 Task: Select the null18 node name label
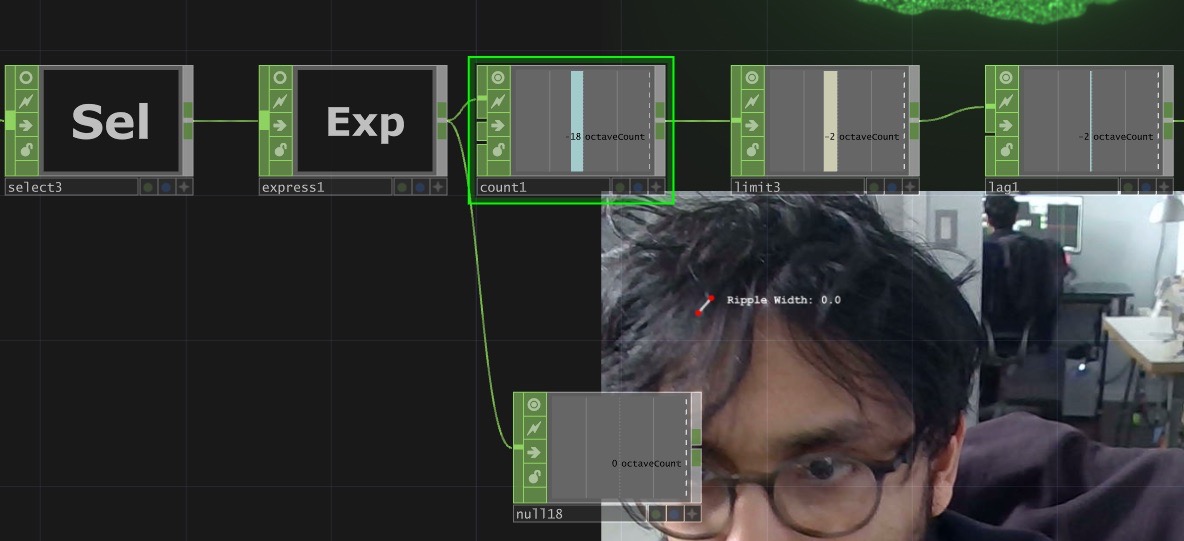tap(579, 515)
